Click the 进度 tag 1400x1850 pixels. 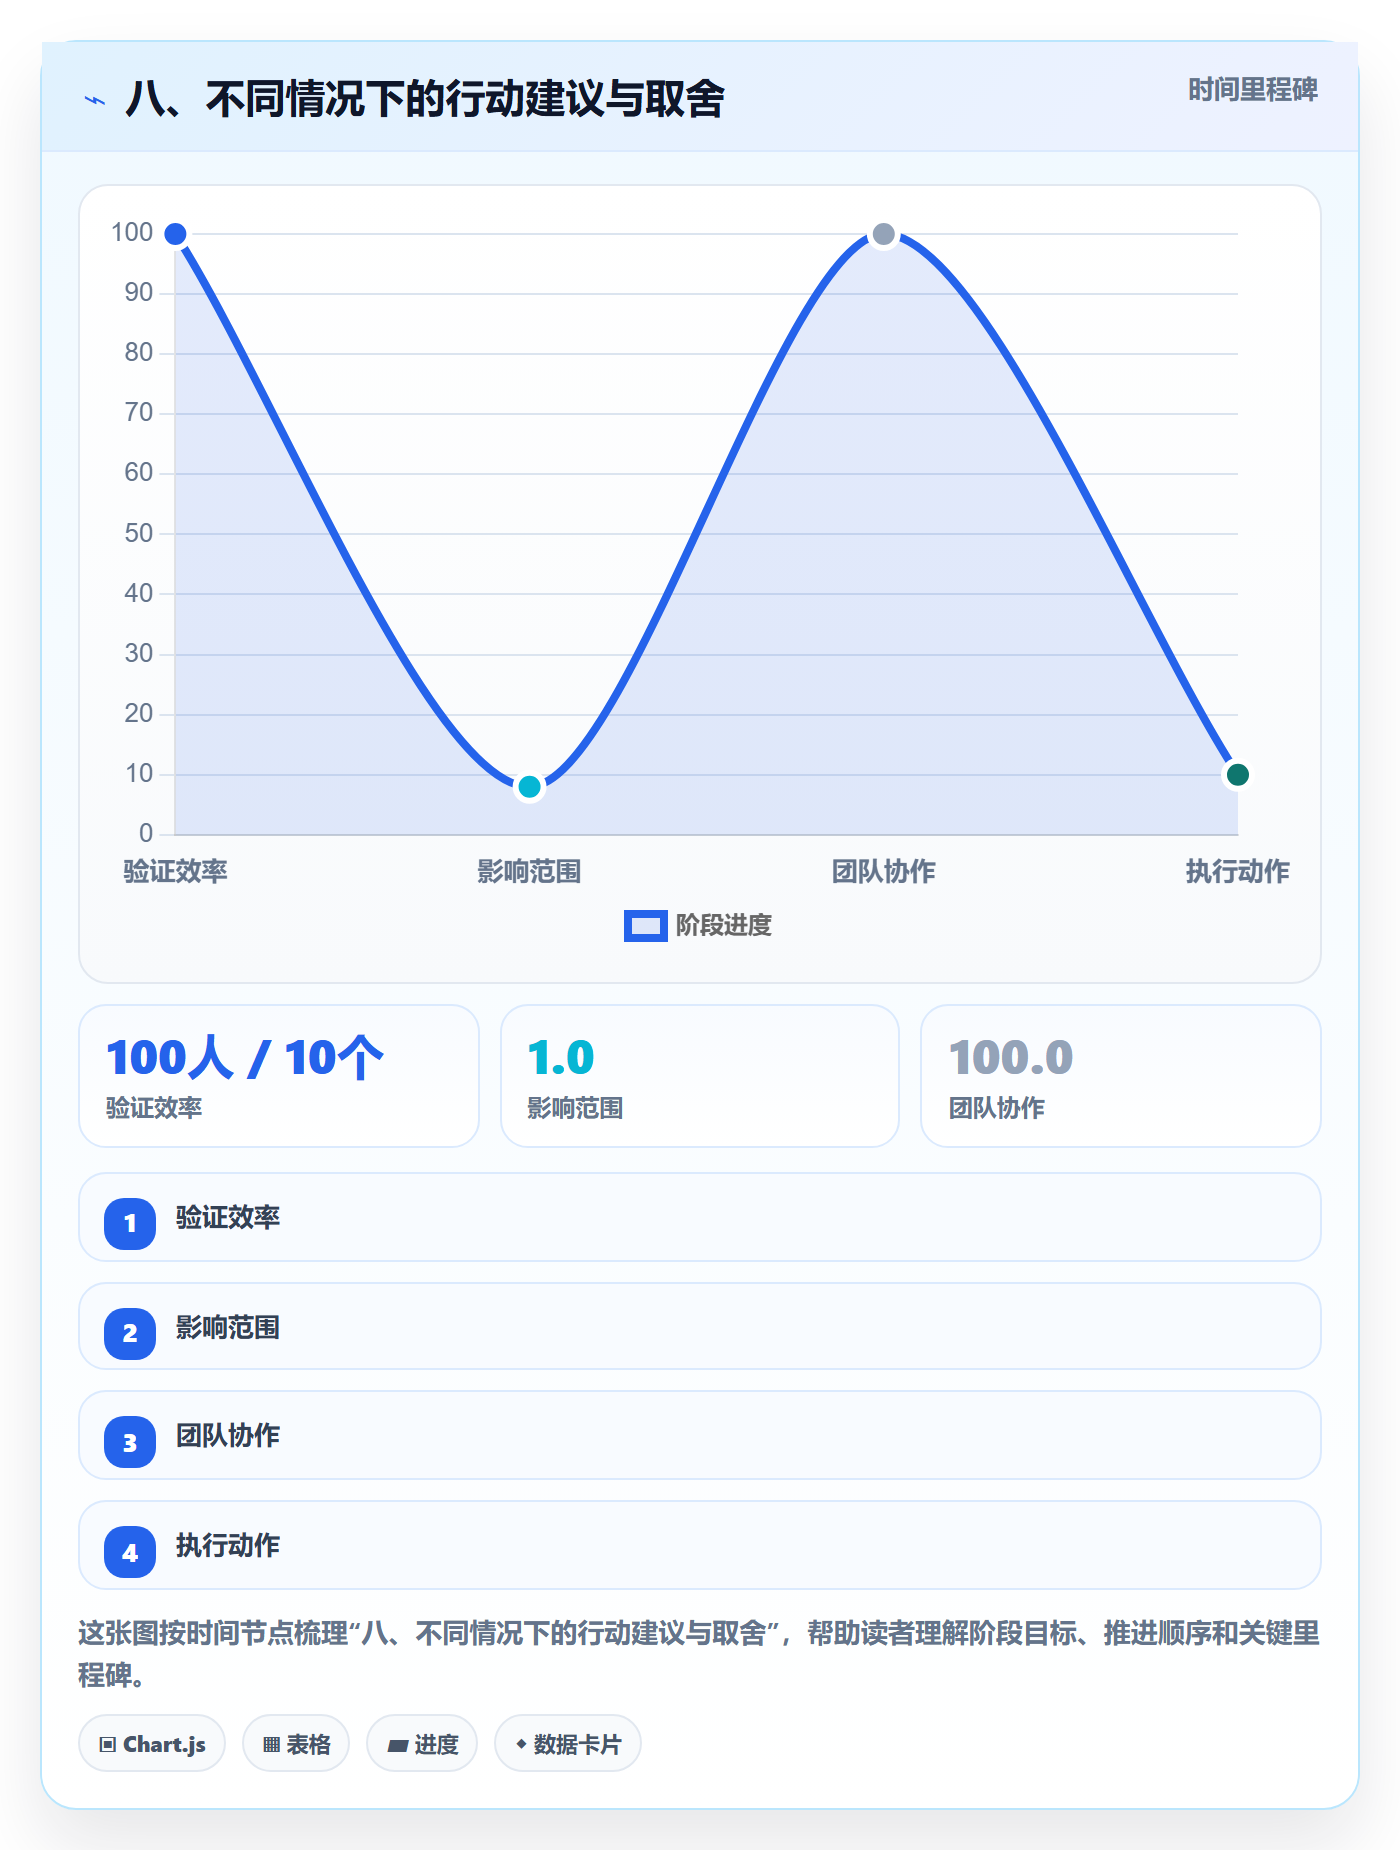click(x=422, y=1744)
